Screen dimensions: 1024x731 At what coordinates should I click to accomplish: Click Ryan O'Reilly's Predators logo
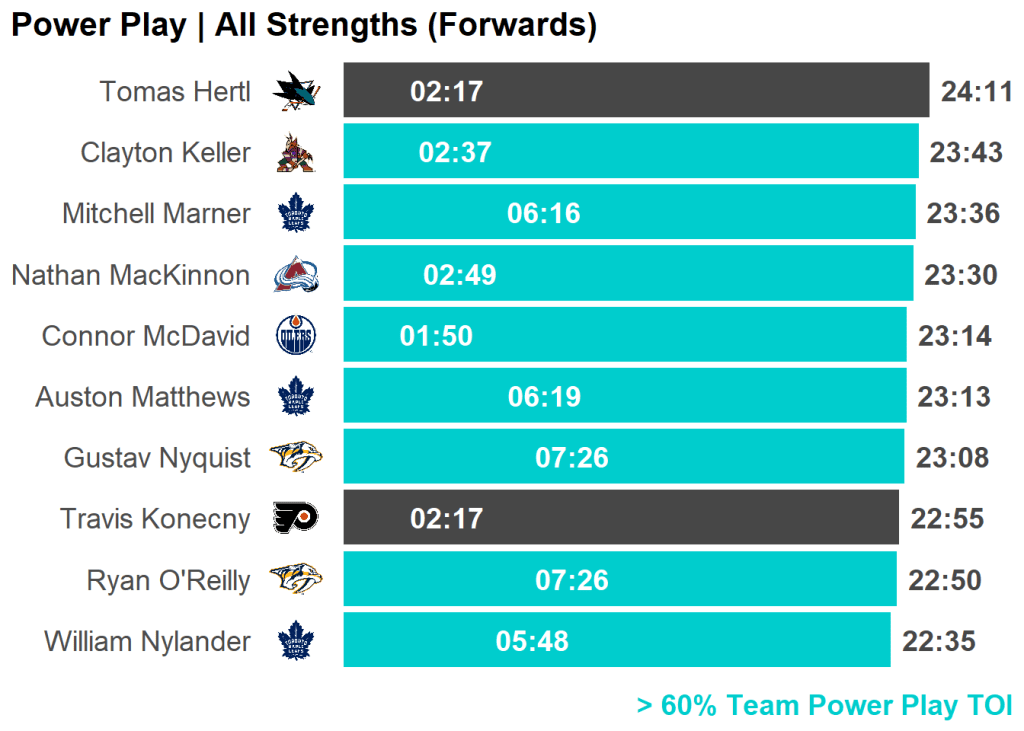coord(296,579)
